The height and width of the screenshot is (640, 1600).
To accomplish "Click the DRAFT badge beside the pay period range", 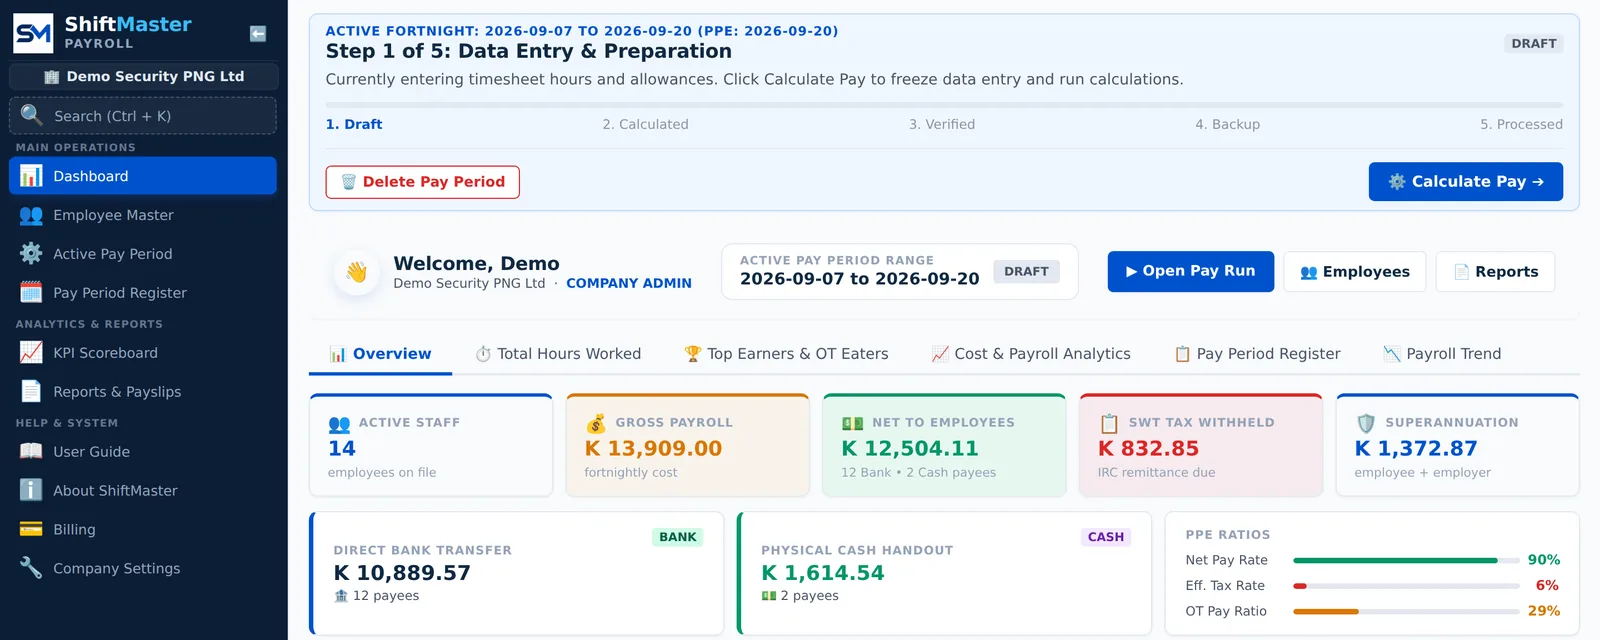I will (x=1026, y=271).
